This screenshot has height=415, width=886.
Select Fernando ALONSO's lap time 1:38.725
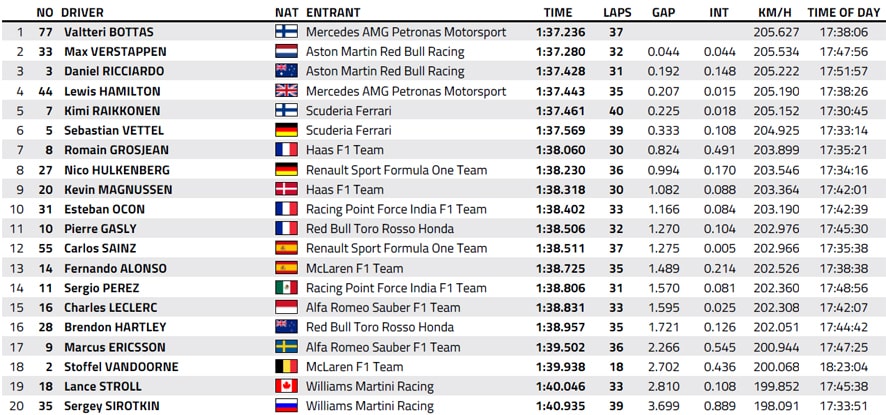(x=561, y=268)
